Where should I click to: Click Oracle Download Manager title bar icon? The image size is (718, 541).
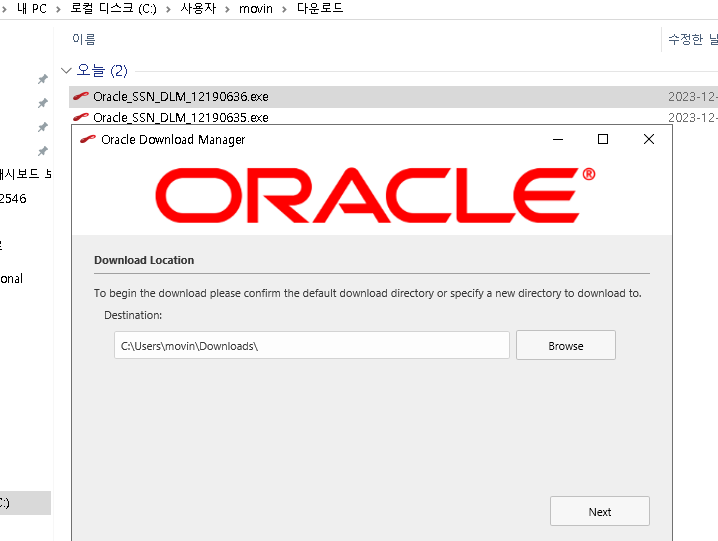[x=87, y=139]
